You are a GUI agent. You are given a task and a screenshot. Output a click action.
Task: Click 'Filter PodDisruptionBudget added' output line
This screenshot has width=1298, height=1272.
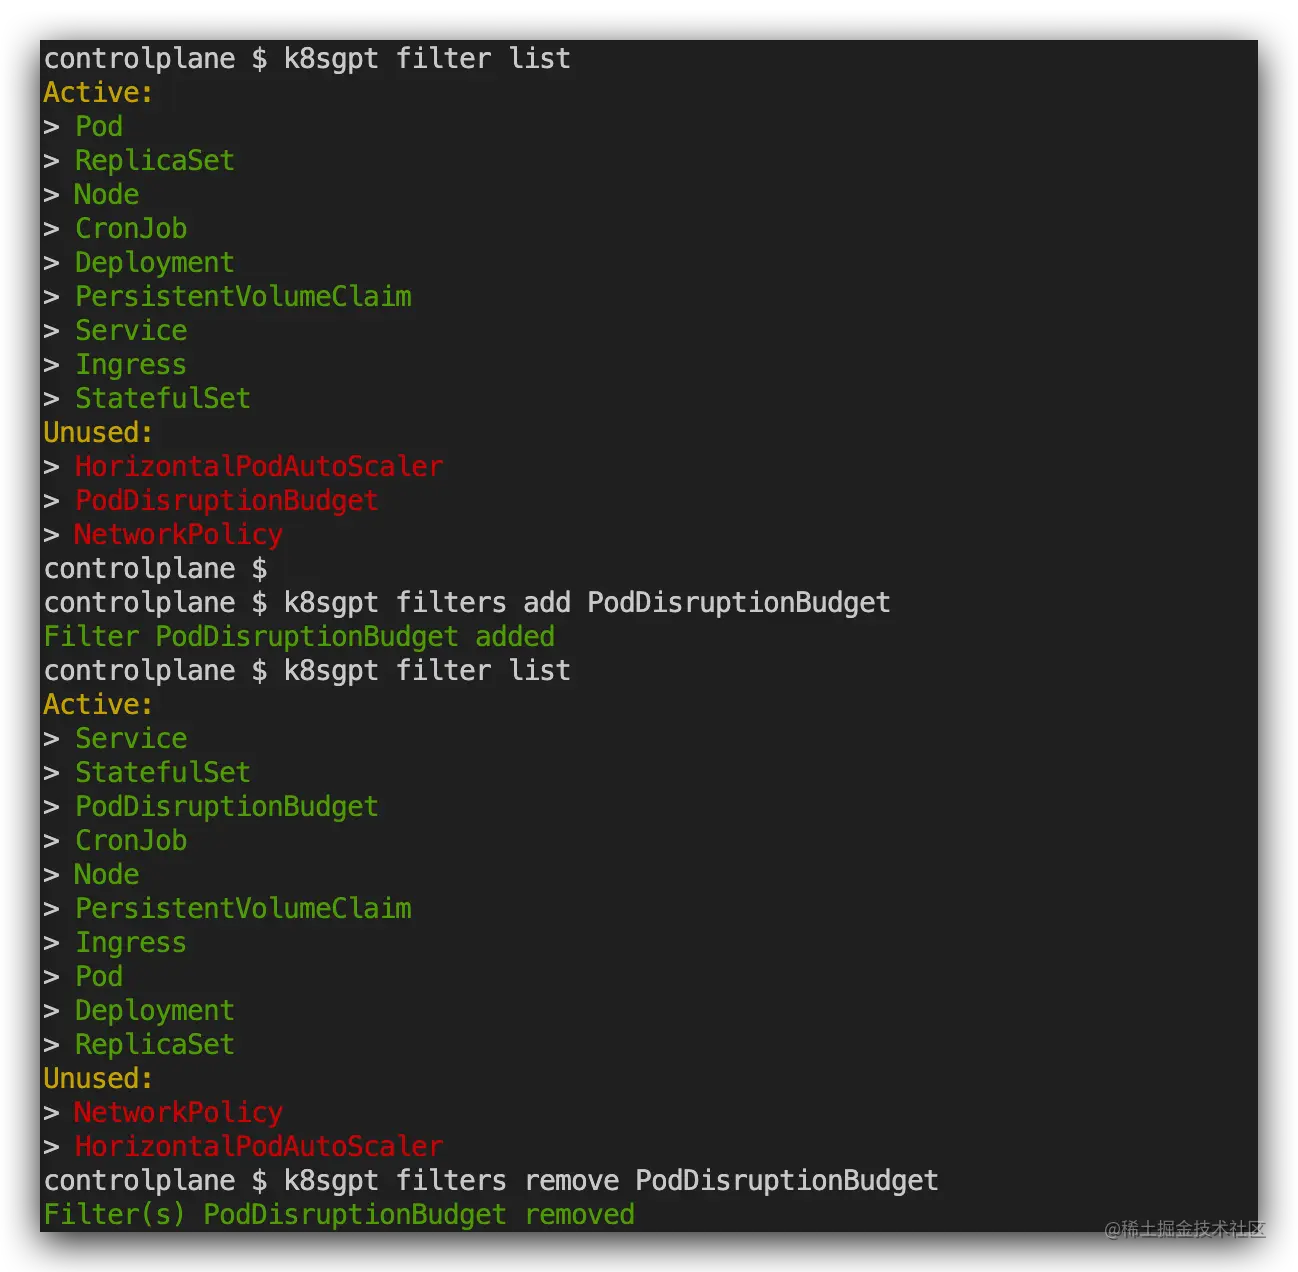tap(299, 637)
